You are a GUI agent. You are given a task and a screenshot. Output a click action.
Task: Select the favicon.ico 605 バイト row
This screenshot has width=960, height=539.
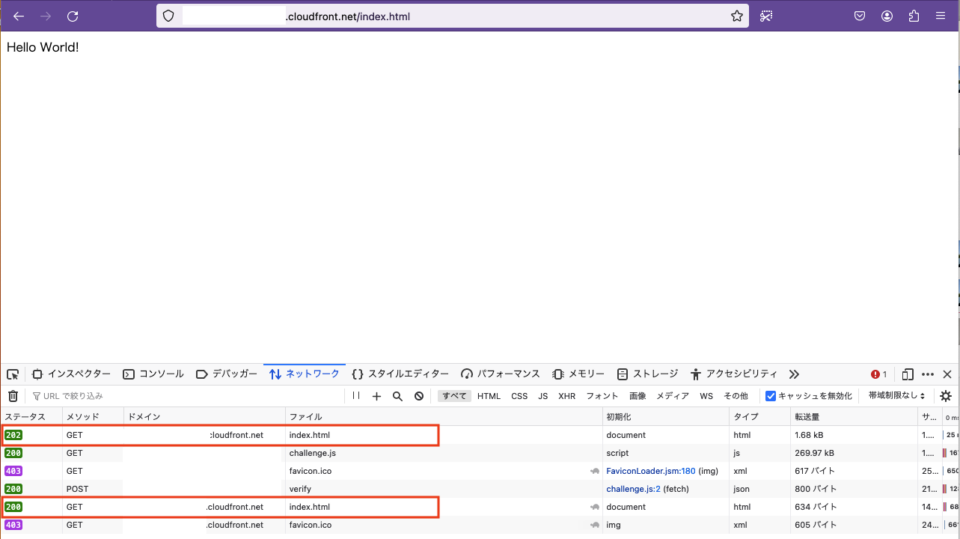click(x=480, y=525)
